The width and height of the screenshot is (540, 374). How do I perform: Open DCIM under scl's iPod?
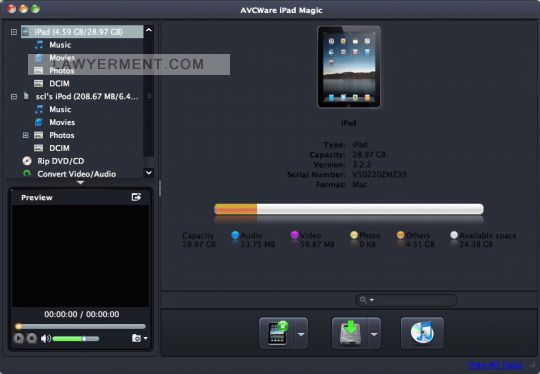[x=59, y=148]
